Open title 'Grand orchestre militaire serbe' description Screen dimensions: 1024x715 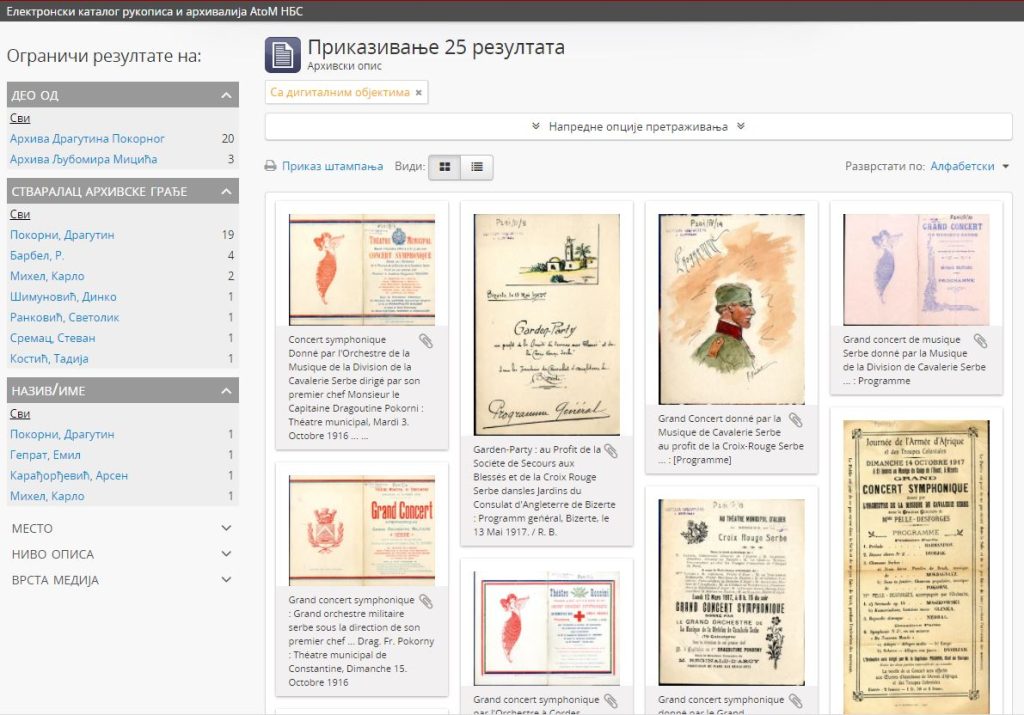[x=361, y=641]
